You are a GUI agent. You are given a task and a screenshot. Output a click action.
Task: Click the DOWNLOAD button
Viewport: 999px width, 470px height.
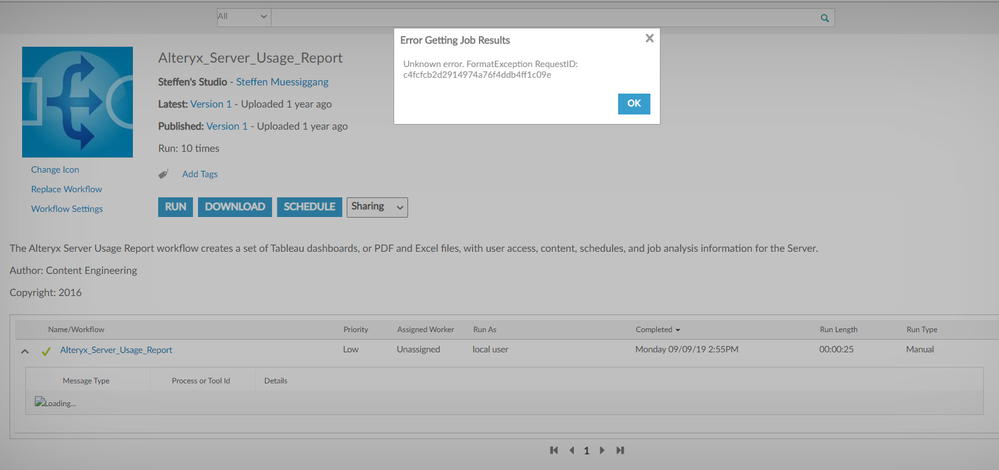coord(235,207)
